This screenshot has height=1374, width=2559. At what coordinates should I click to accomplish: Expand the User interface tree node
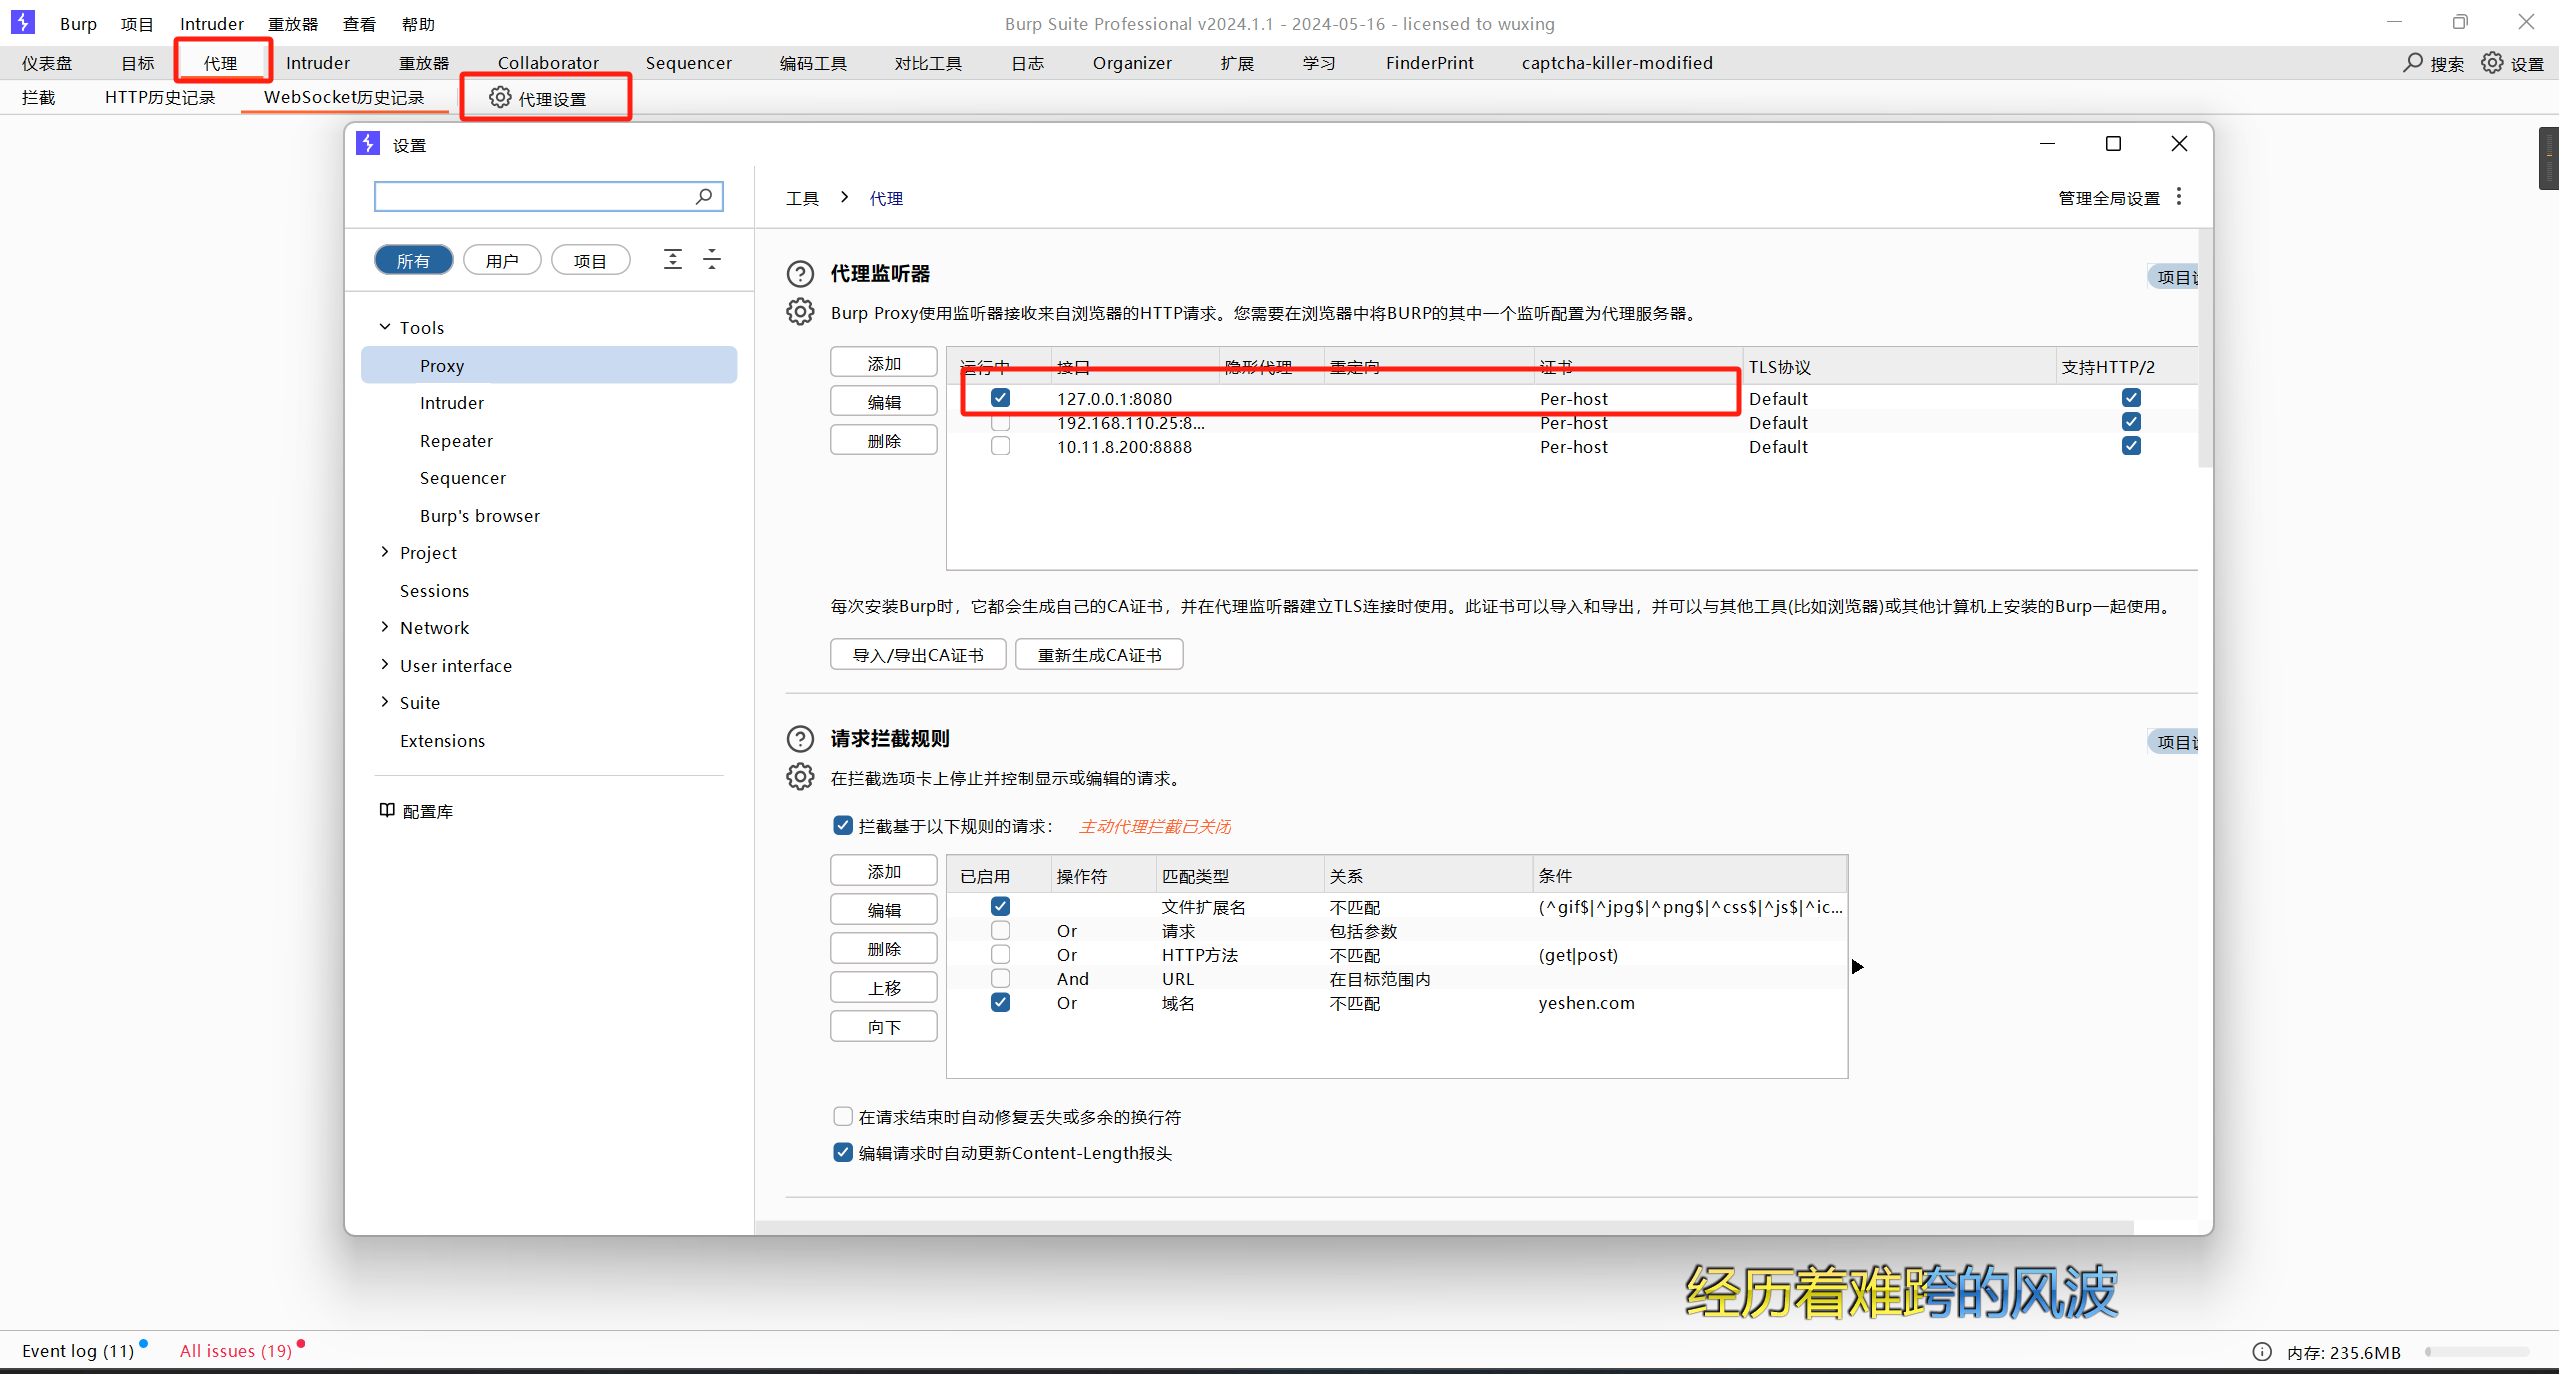pos(385,665)
